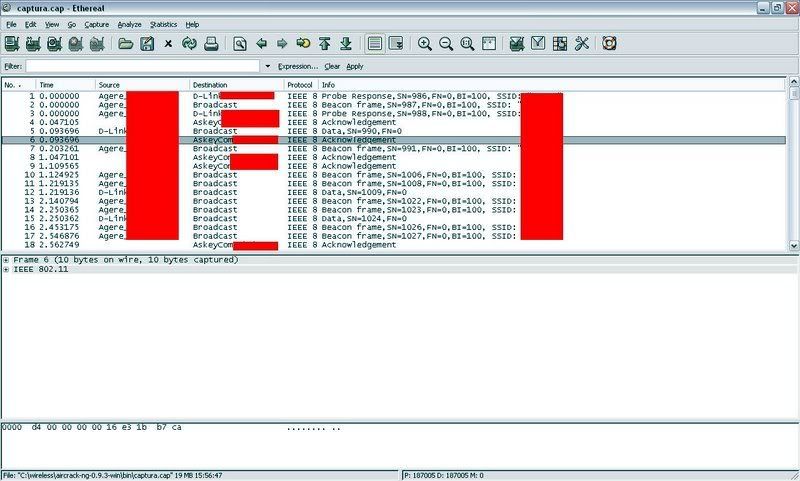Select packet 2 Beacon frame SN=987
Image resolution: width=800 pixels, height=481 pixels.
393,105
